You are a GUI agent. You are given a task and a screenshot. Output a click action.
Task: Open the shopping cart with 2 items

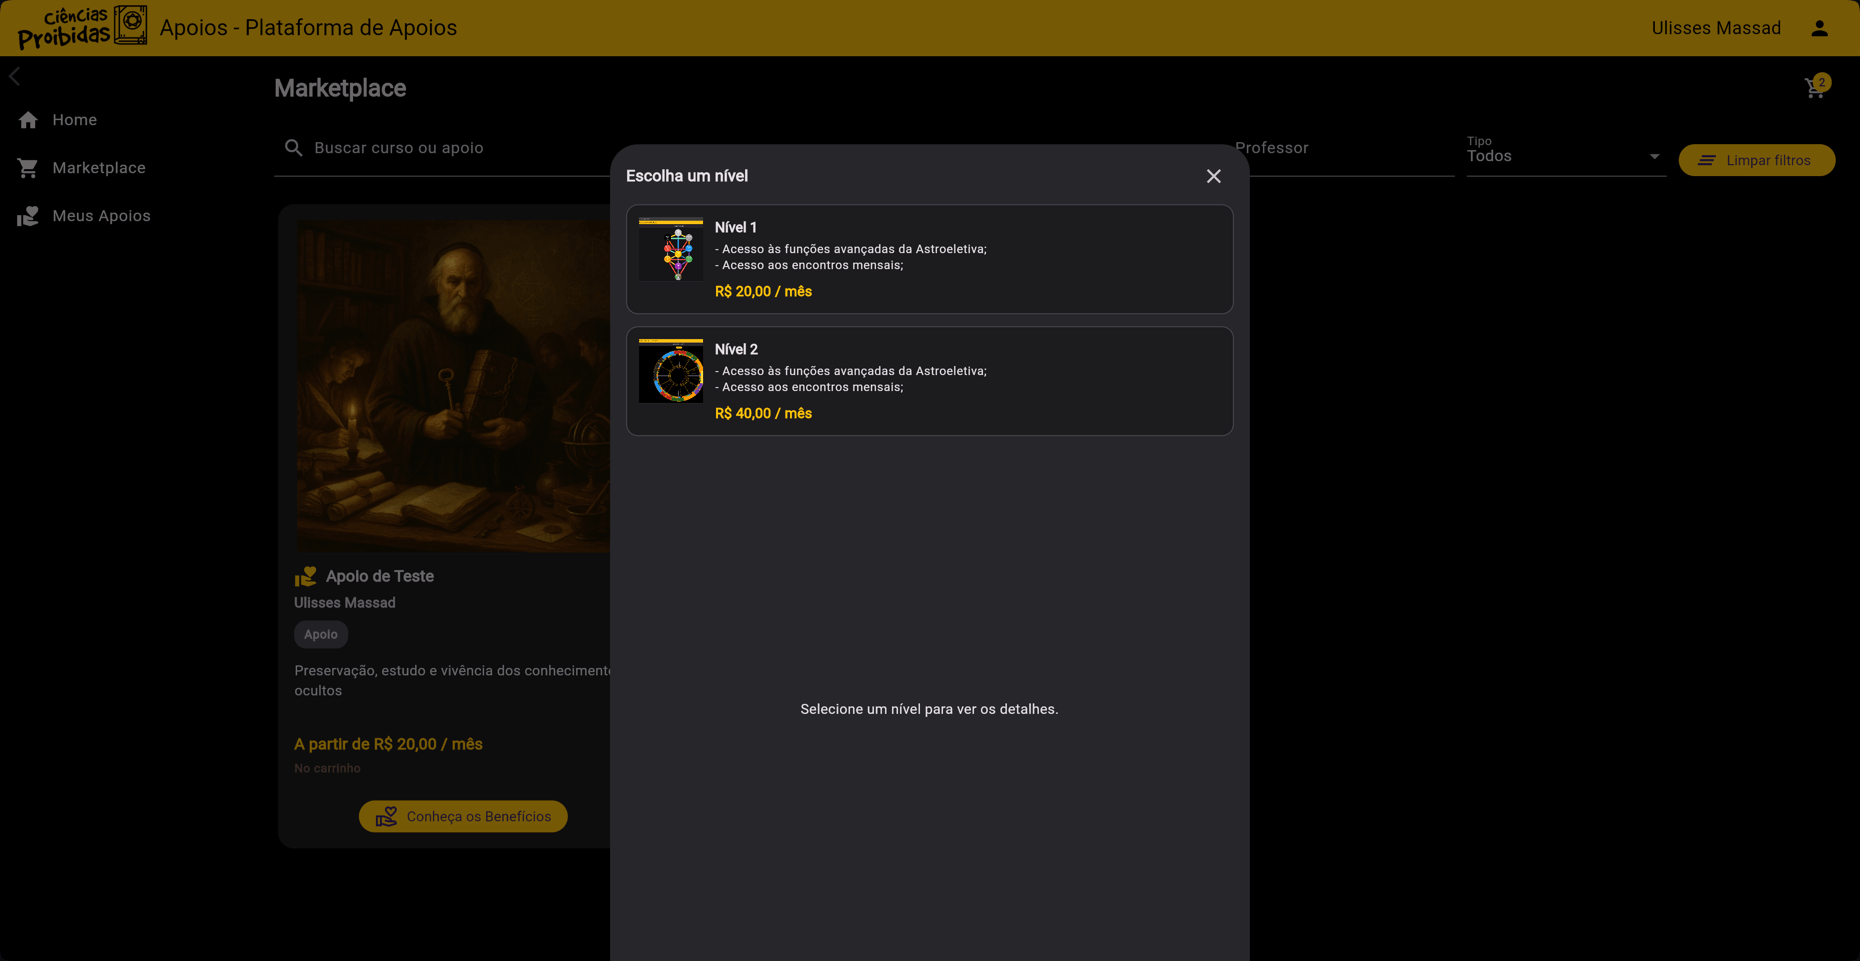pyautogui.click(x=1815, y=87)
